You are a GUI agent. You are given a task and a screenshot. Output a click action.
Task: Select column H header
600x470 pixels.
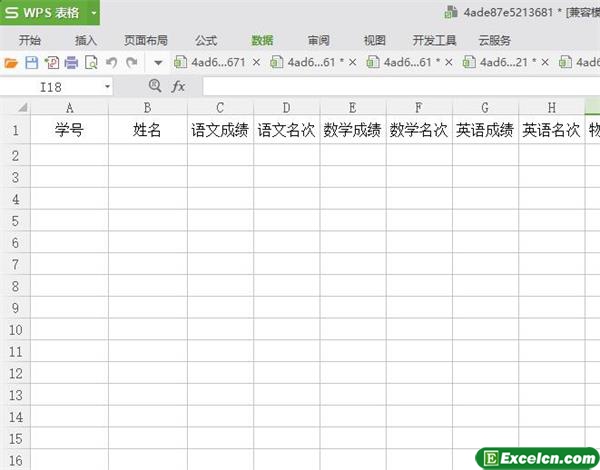[551, 108]
